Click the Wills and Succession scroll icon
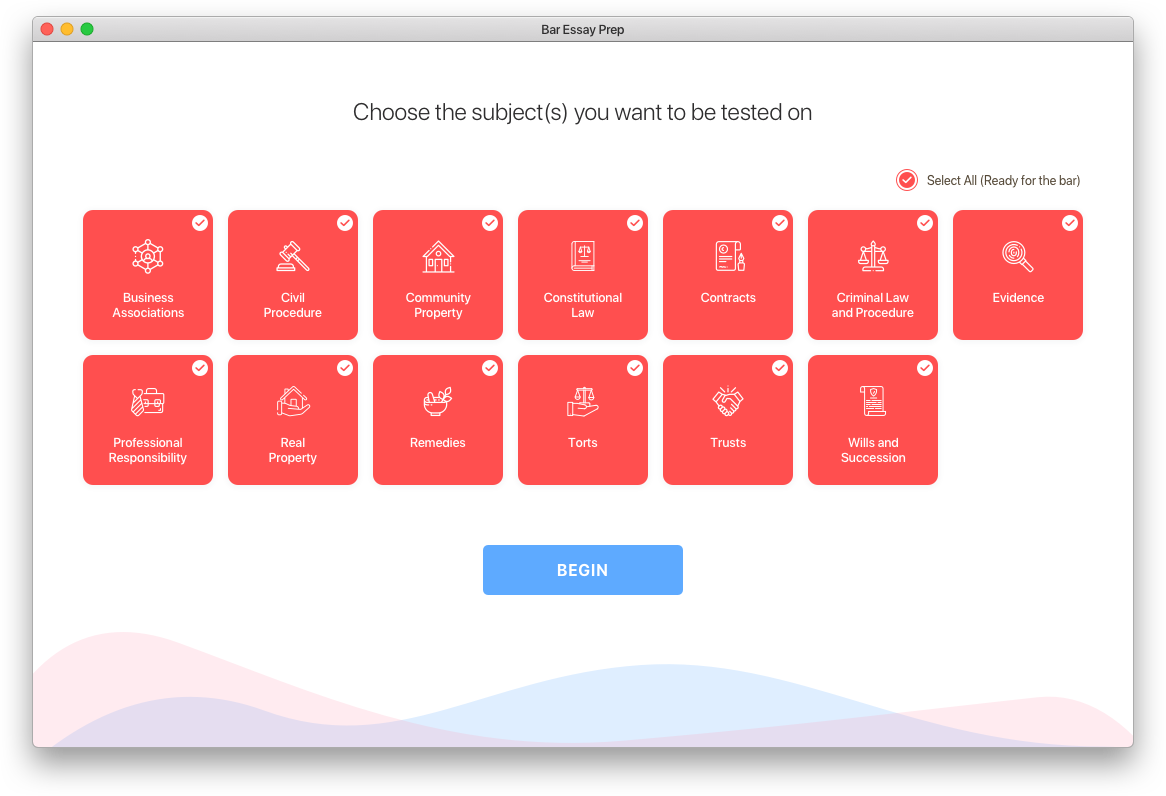This screenshot has width=1166, height=796. tap(873, 402)
